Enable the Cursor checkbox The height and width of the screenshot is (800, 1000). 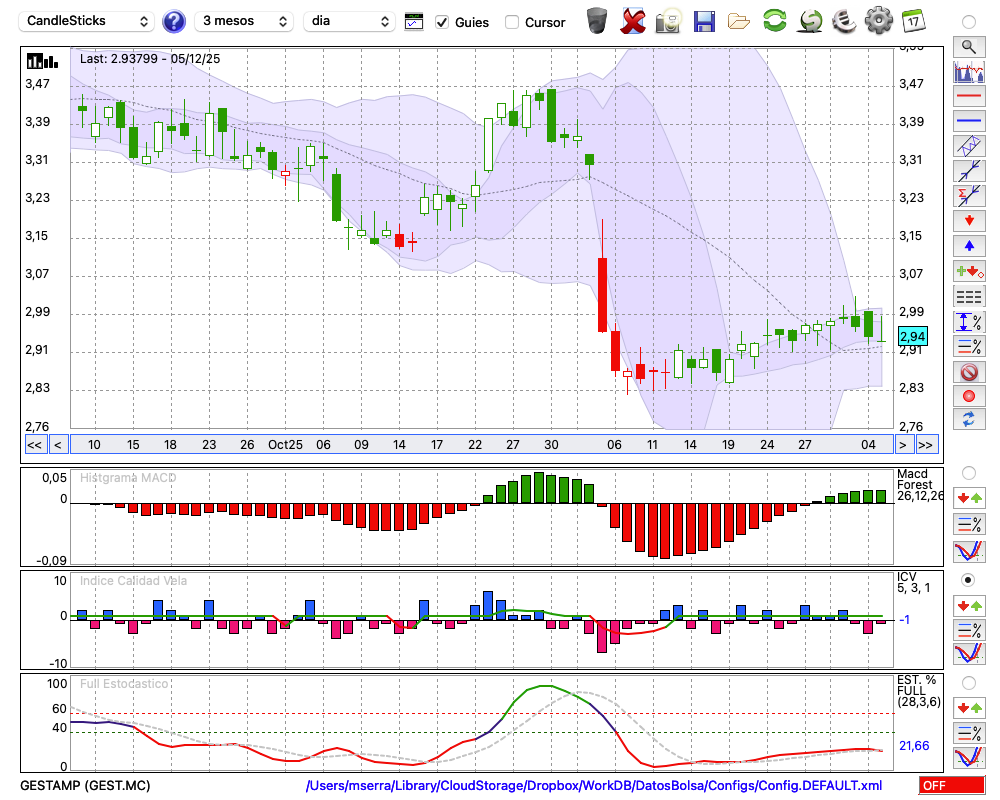point(511,22)
